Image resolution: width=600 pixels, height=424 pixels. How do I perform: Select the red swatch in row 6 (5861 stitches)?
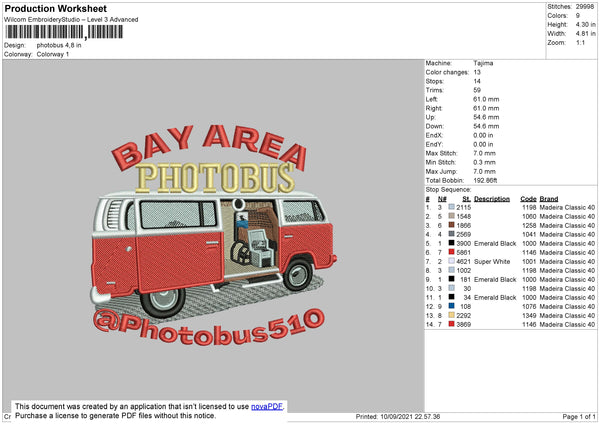[452, 252]
